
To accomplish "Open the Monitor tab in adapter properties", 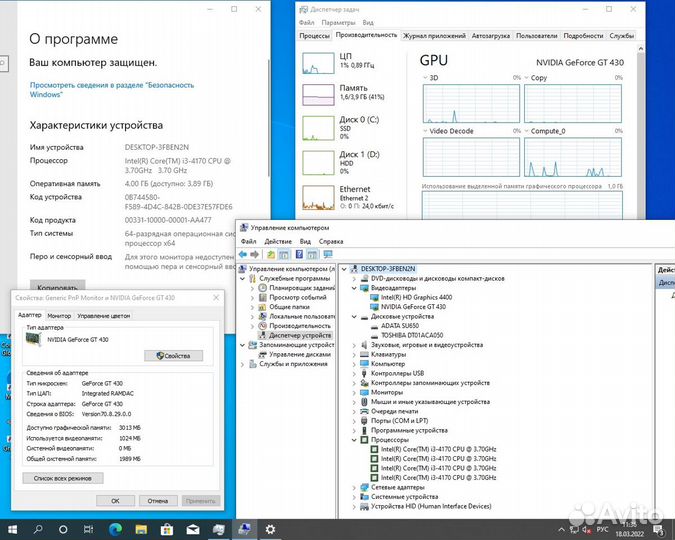I will 59,316.
